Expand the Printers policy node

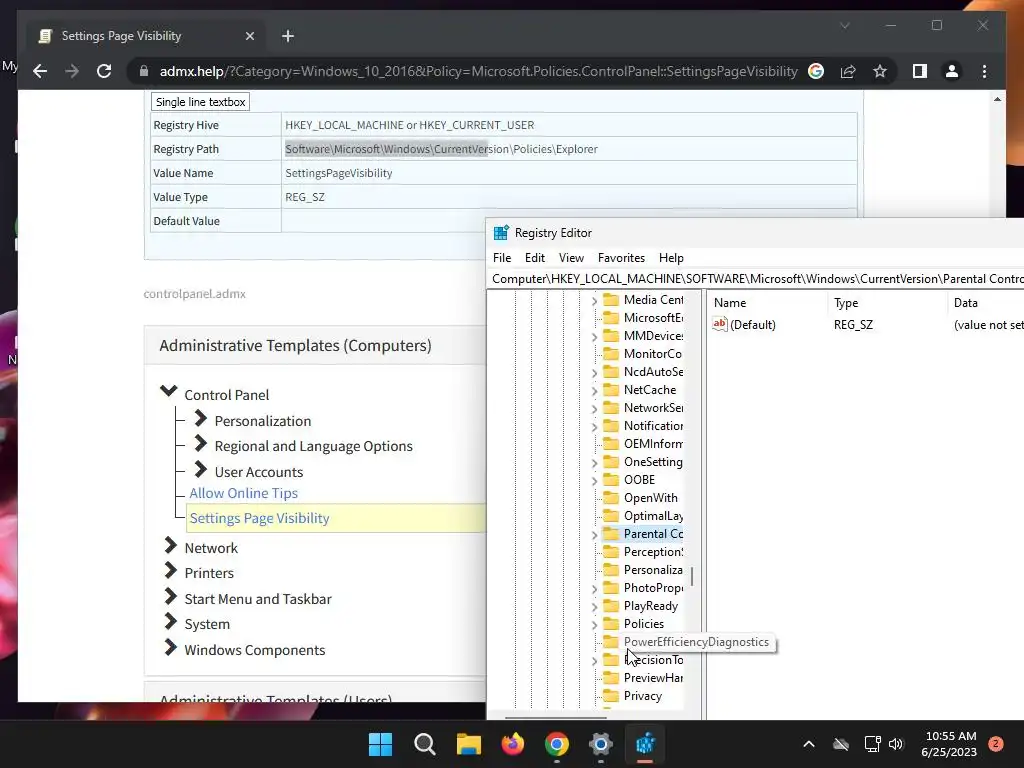click(x=170, y=571)
